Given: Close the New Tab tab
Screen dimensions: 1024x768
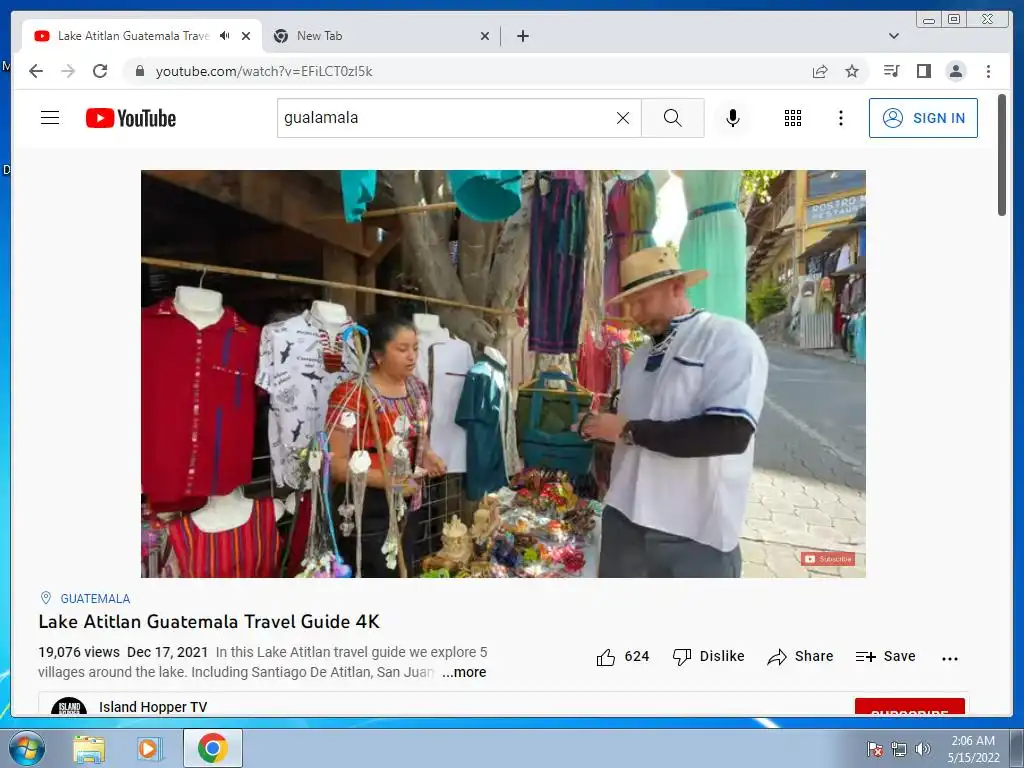Looking at the screenshot, I should point(485,36).
